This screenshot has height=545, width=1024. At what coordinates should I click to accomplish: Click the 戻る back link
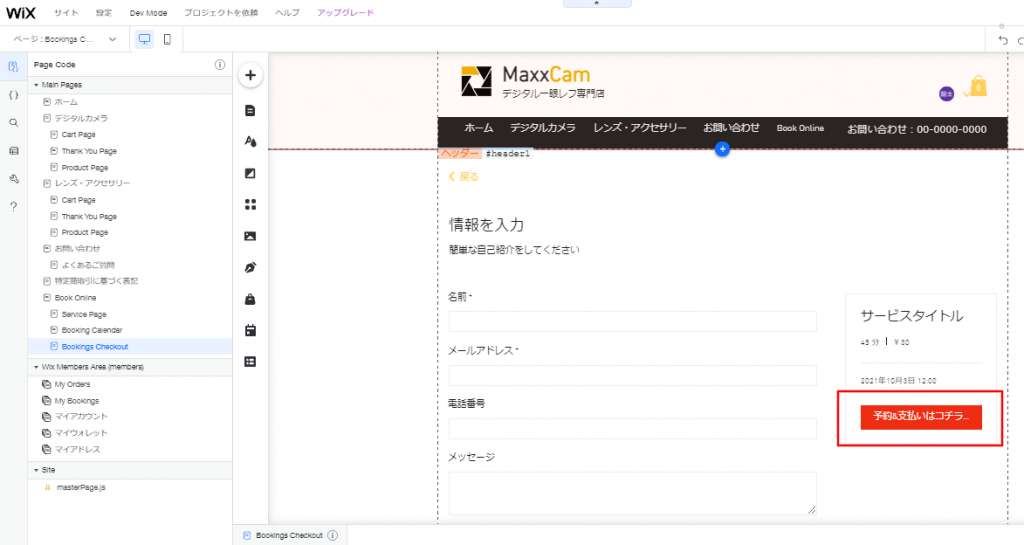[x=464, y=177]
